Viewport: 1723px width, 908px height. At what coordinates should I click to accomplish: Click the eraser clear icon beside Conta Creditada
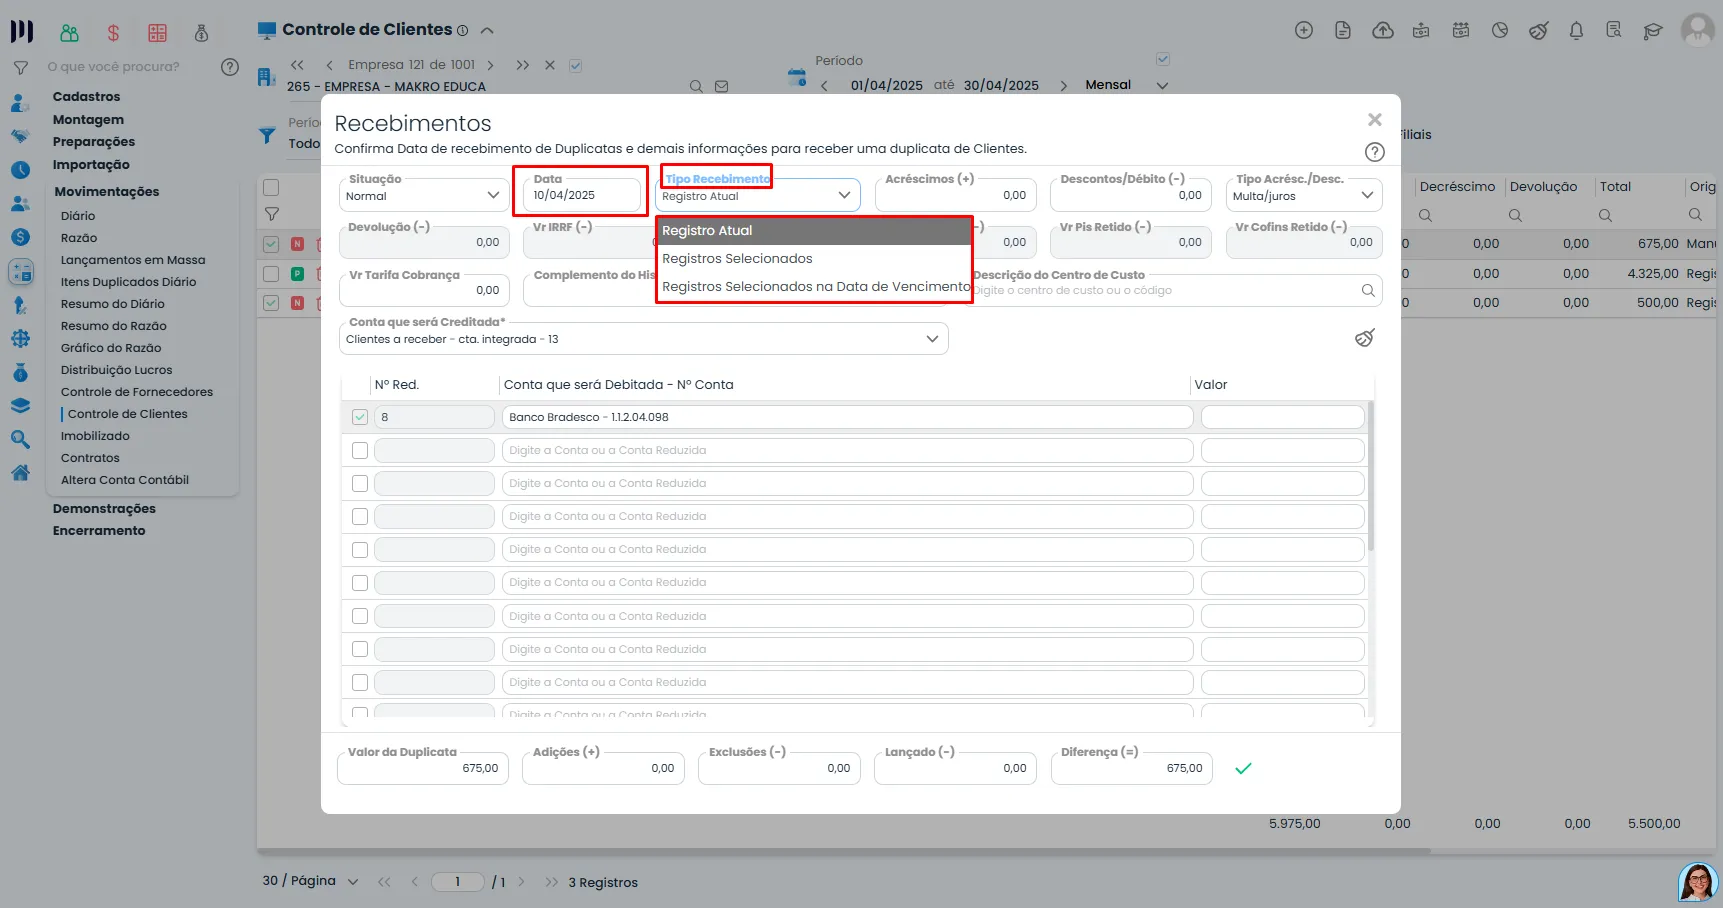[x=1365, y=338]
